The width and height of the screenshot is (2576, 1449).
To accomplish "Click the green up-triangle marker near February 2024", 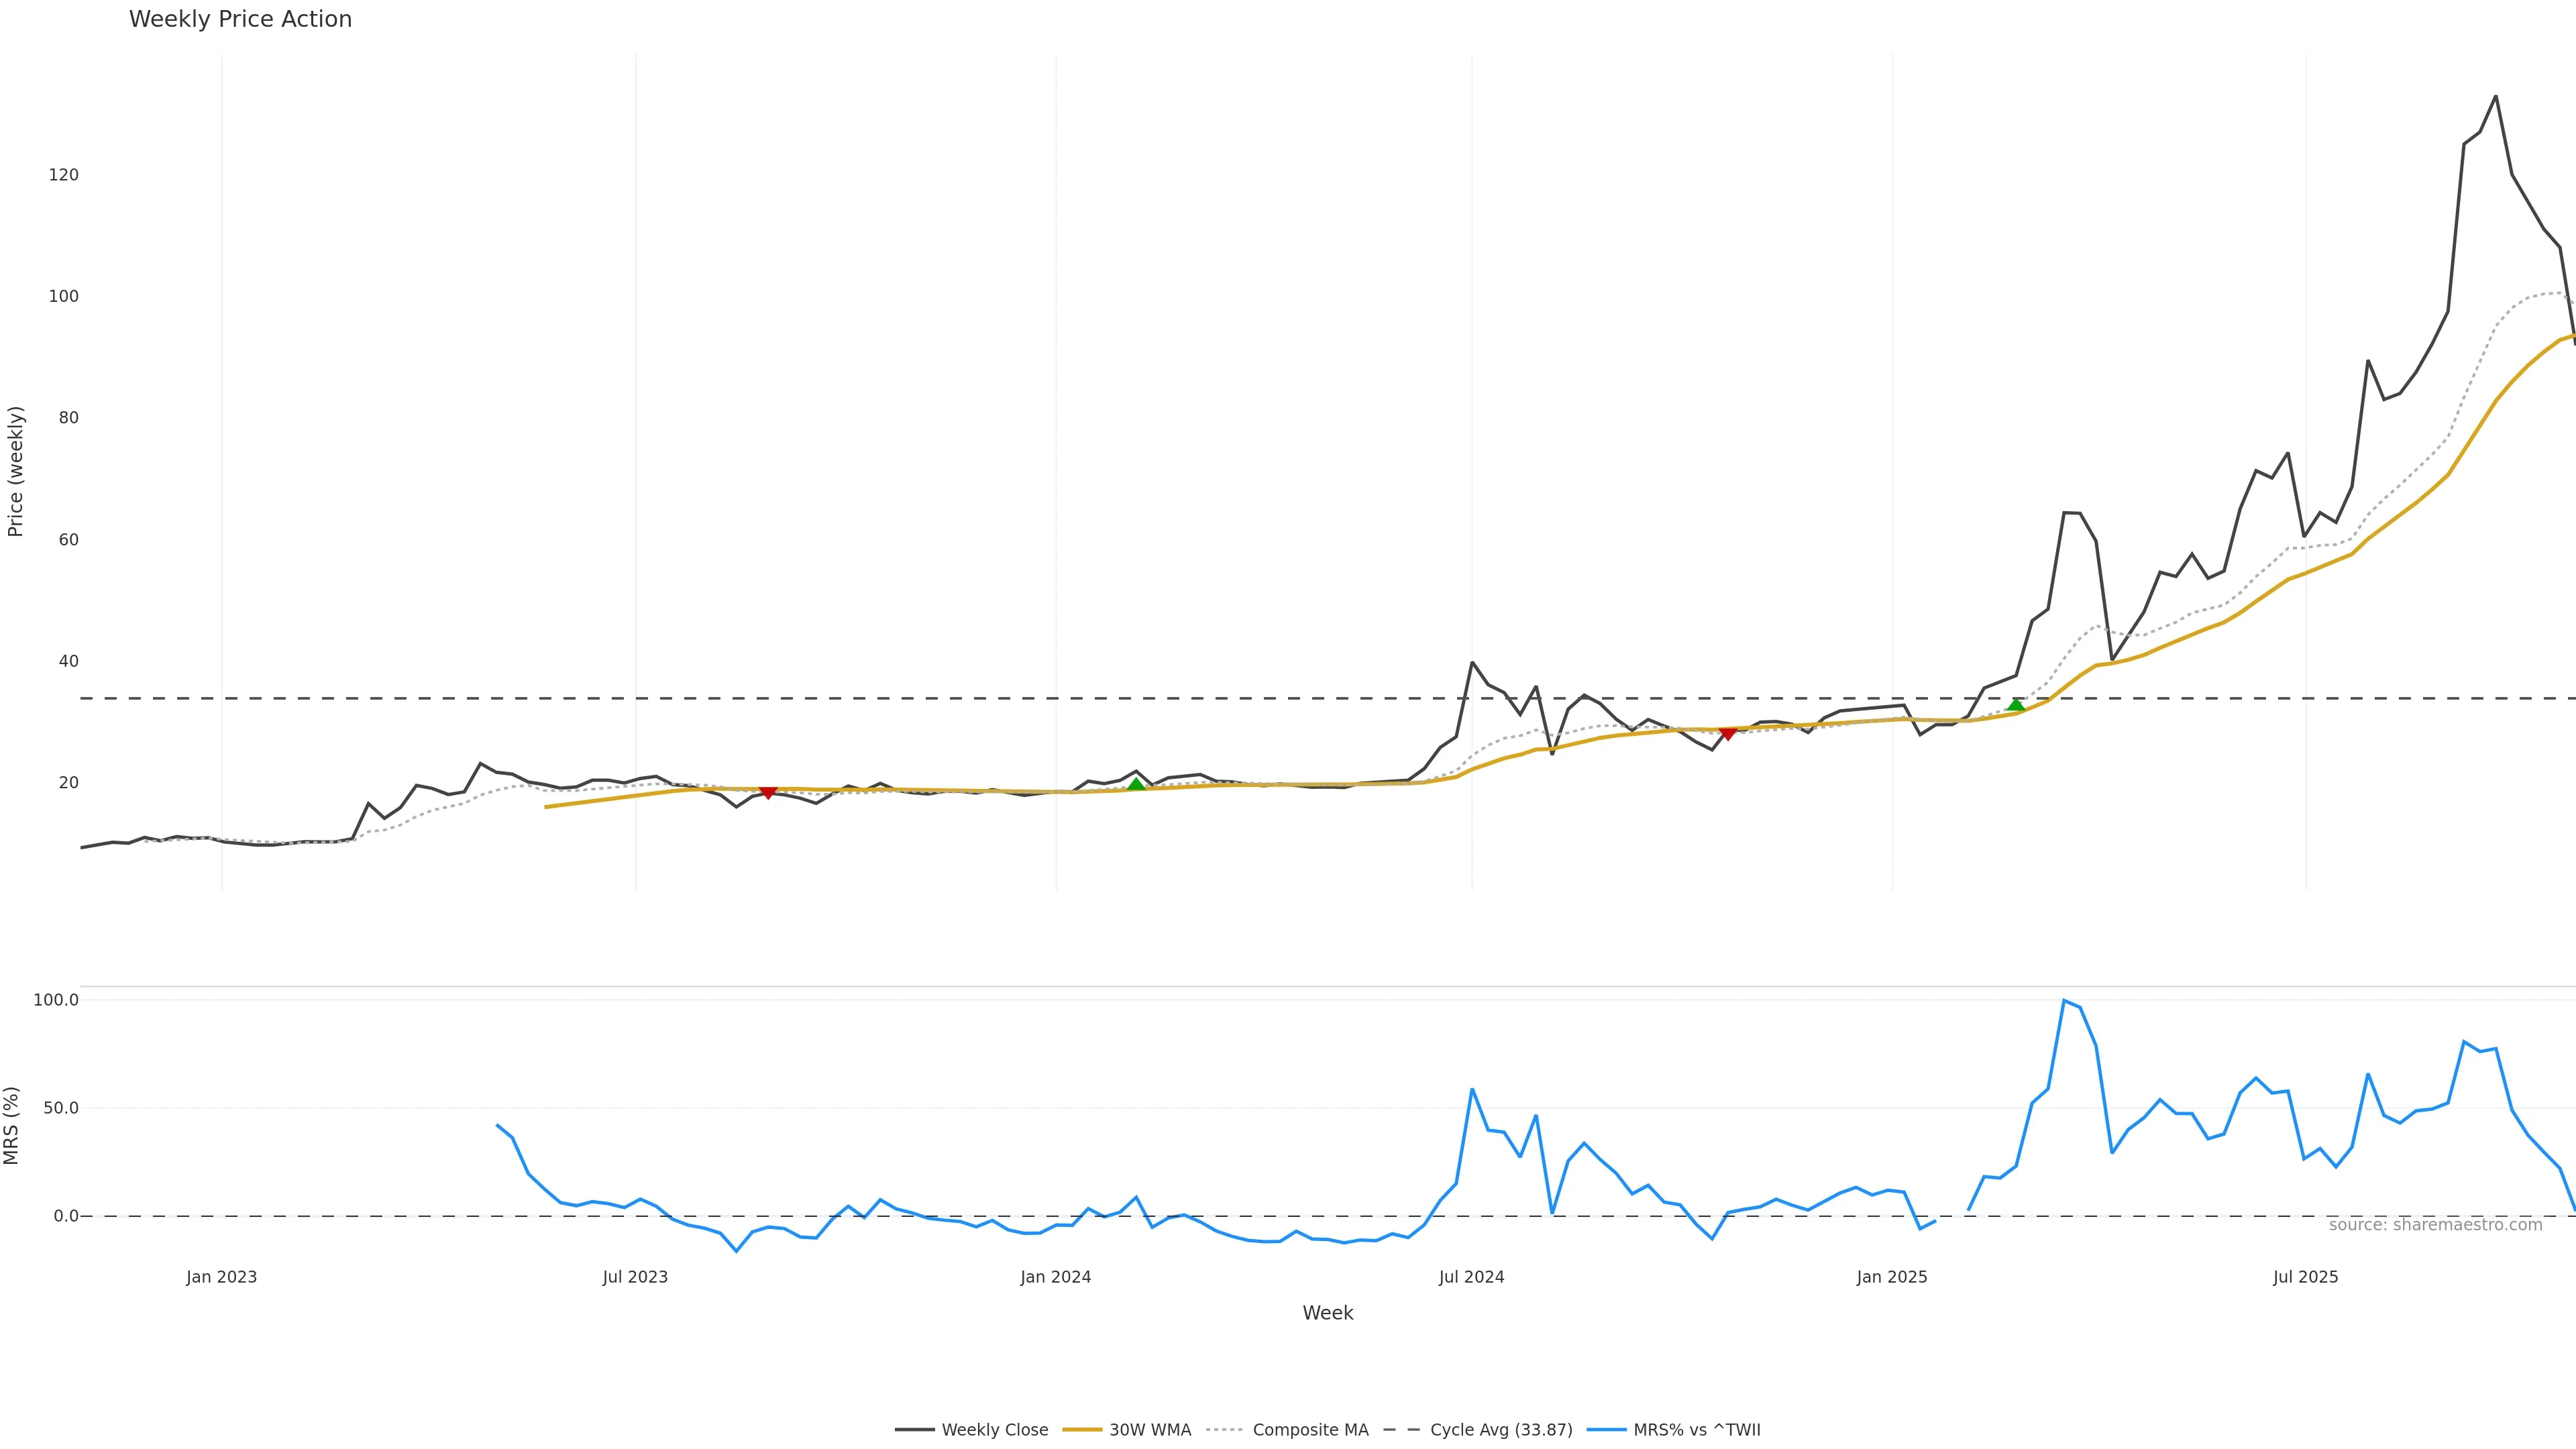I will tap(1136, 785).
